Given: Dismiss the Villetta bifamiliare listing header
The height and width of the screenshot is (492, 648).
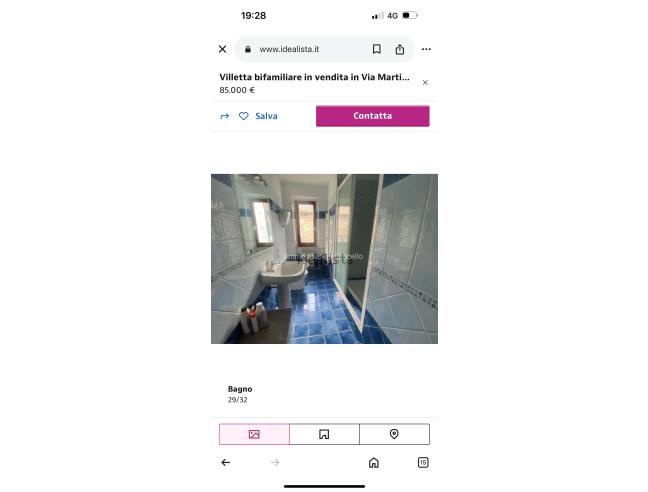Looking at the screenshot, I should (x=425, y=83).
